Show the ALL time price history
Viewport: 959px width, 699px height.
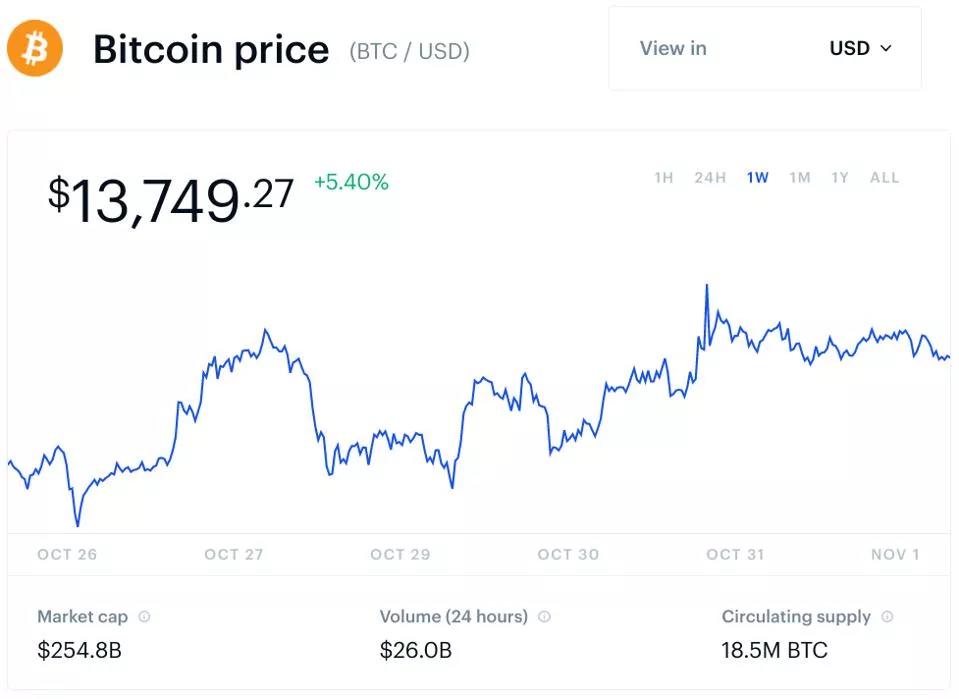click(x=884, y=178)
